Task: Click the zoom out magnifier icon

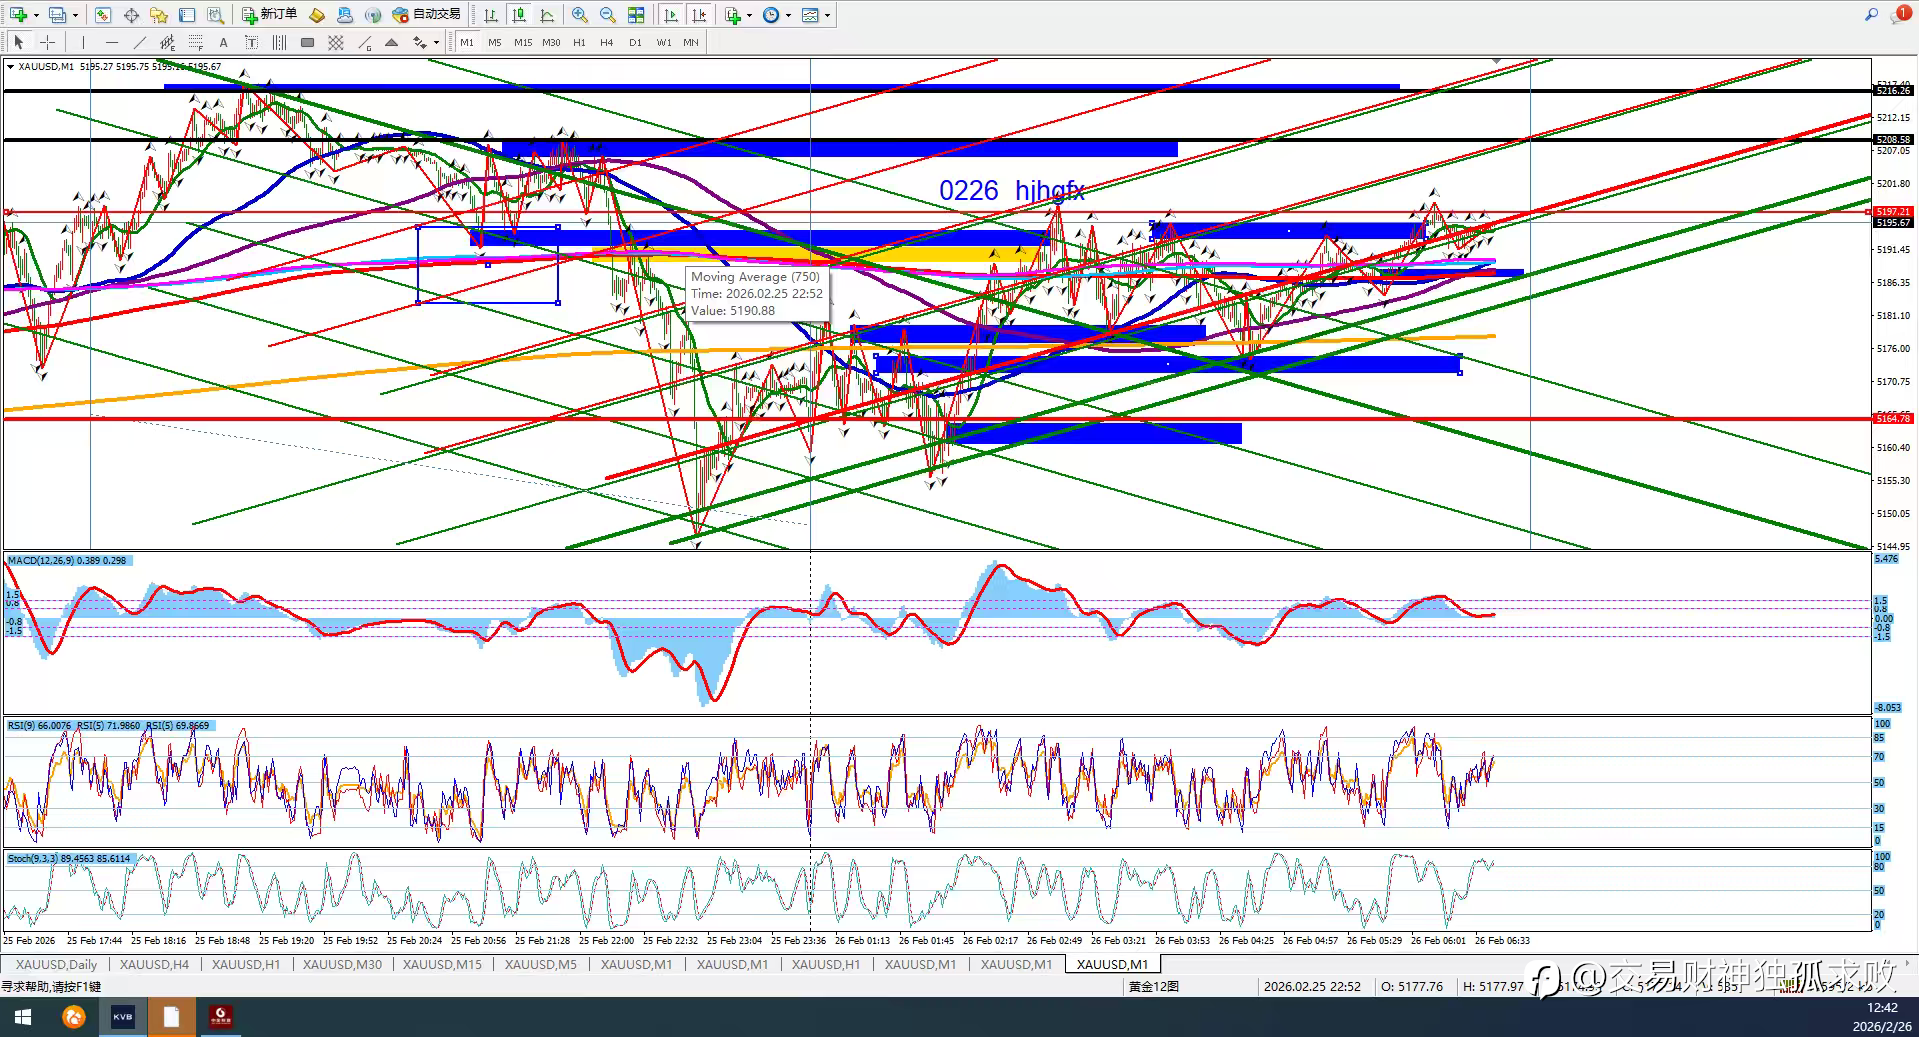Action: 607,14
